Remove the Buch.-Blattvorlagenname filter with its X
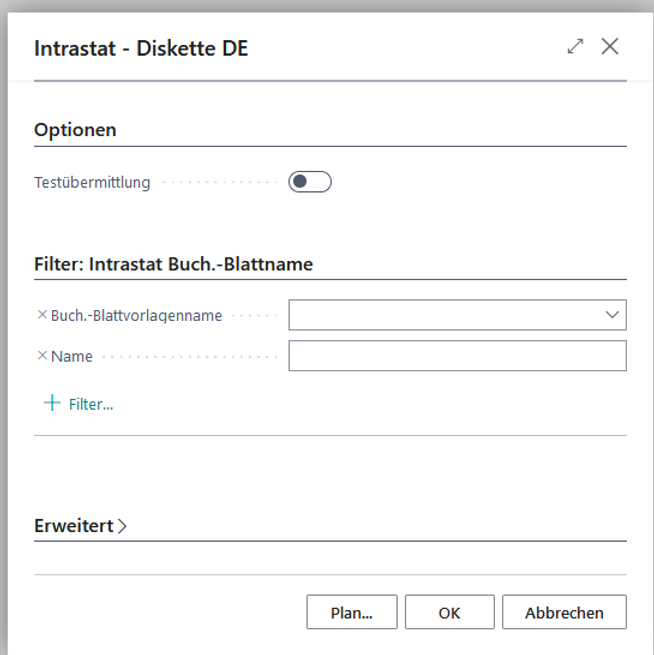Image resolution: width=654 pixels, height=655 pixels. tap(42, 315)
